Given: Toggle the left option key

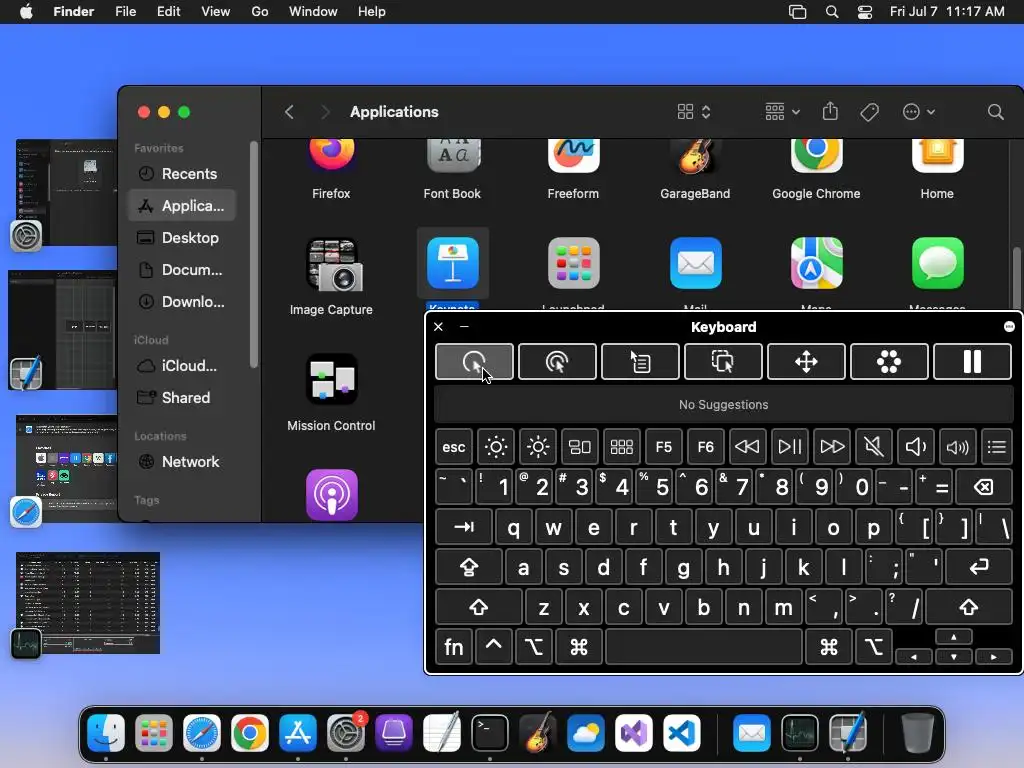Looking at the screenshot, I should pos(534,647).
